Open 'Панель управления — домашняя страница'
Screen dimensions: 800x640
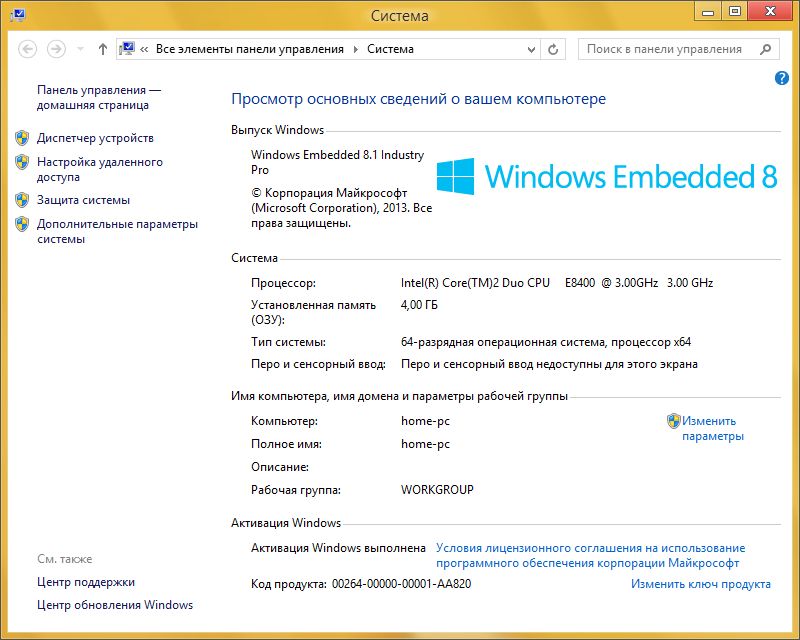[x=98, y=97]
